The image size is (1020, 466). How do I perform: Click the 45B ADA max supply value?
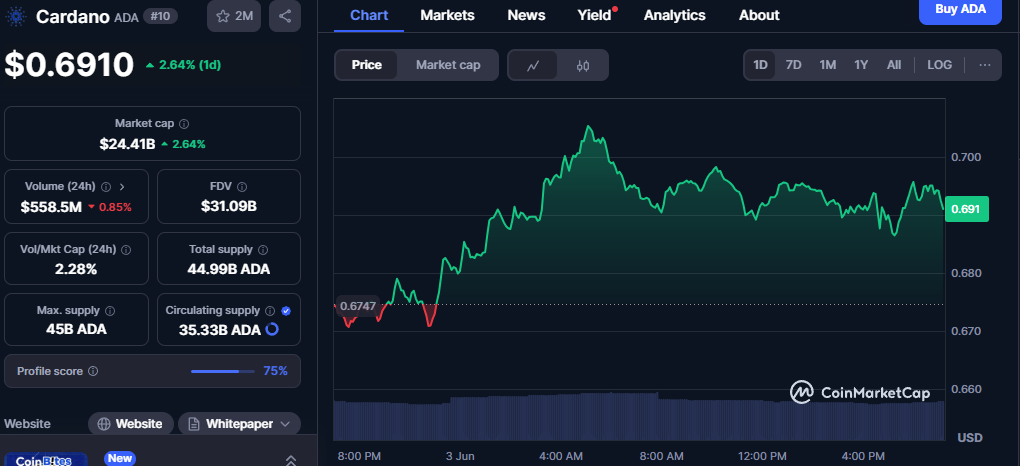tap(76, 329)
